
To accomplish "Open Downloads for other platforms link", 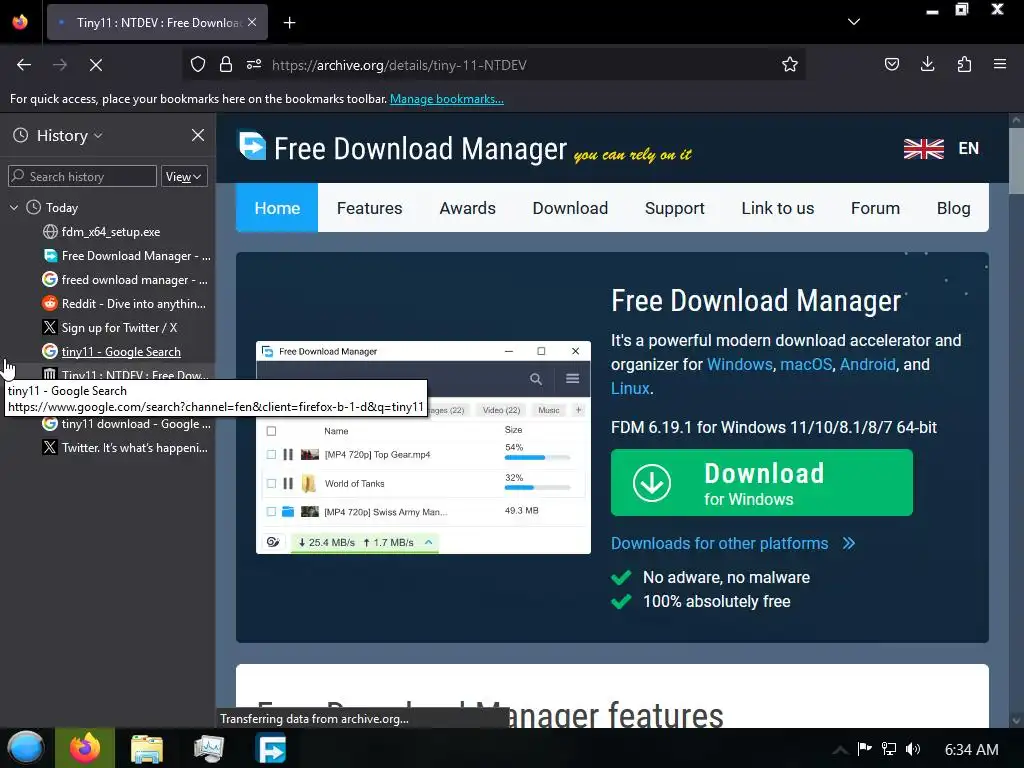I will tap(733, 543).
